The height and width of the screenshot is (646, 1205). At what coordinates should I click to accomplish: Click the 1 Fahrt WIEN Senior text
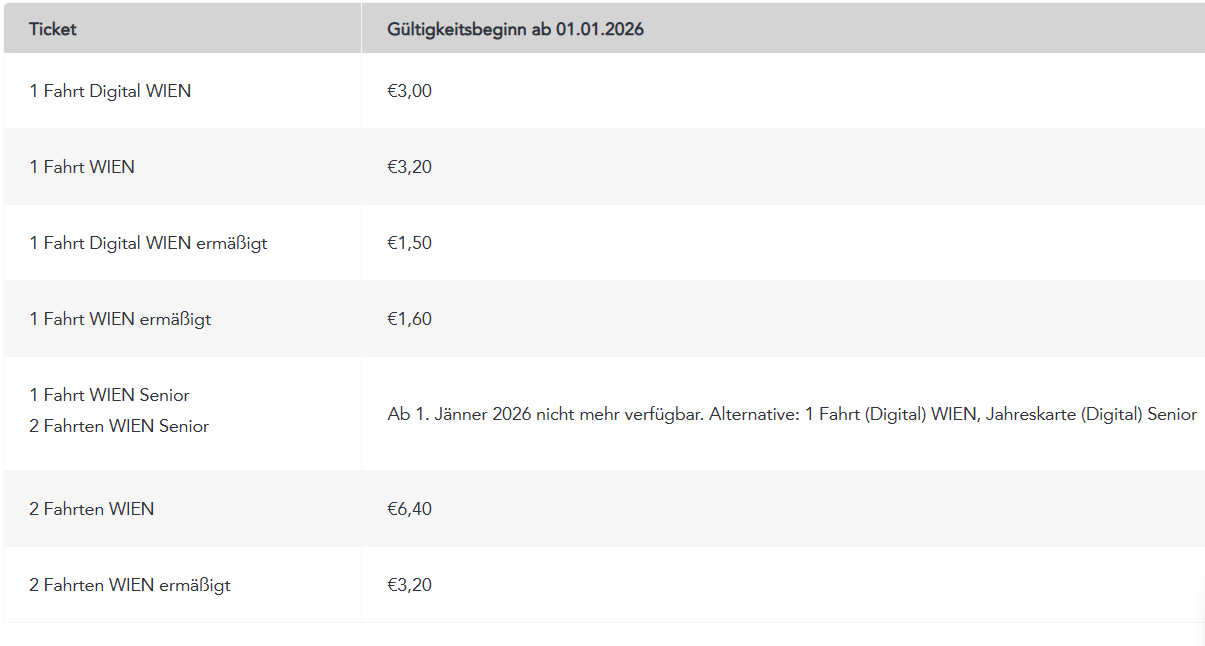109,395
